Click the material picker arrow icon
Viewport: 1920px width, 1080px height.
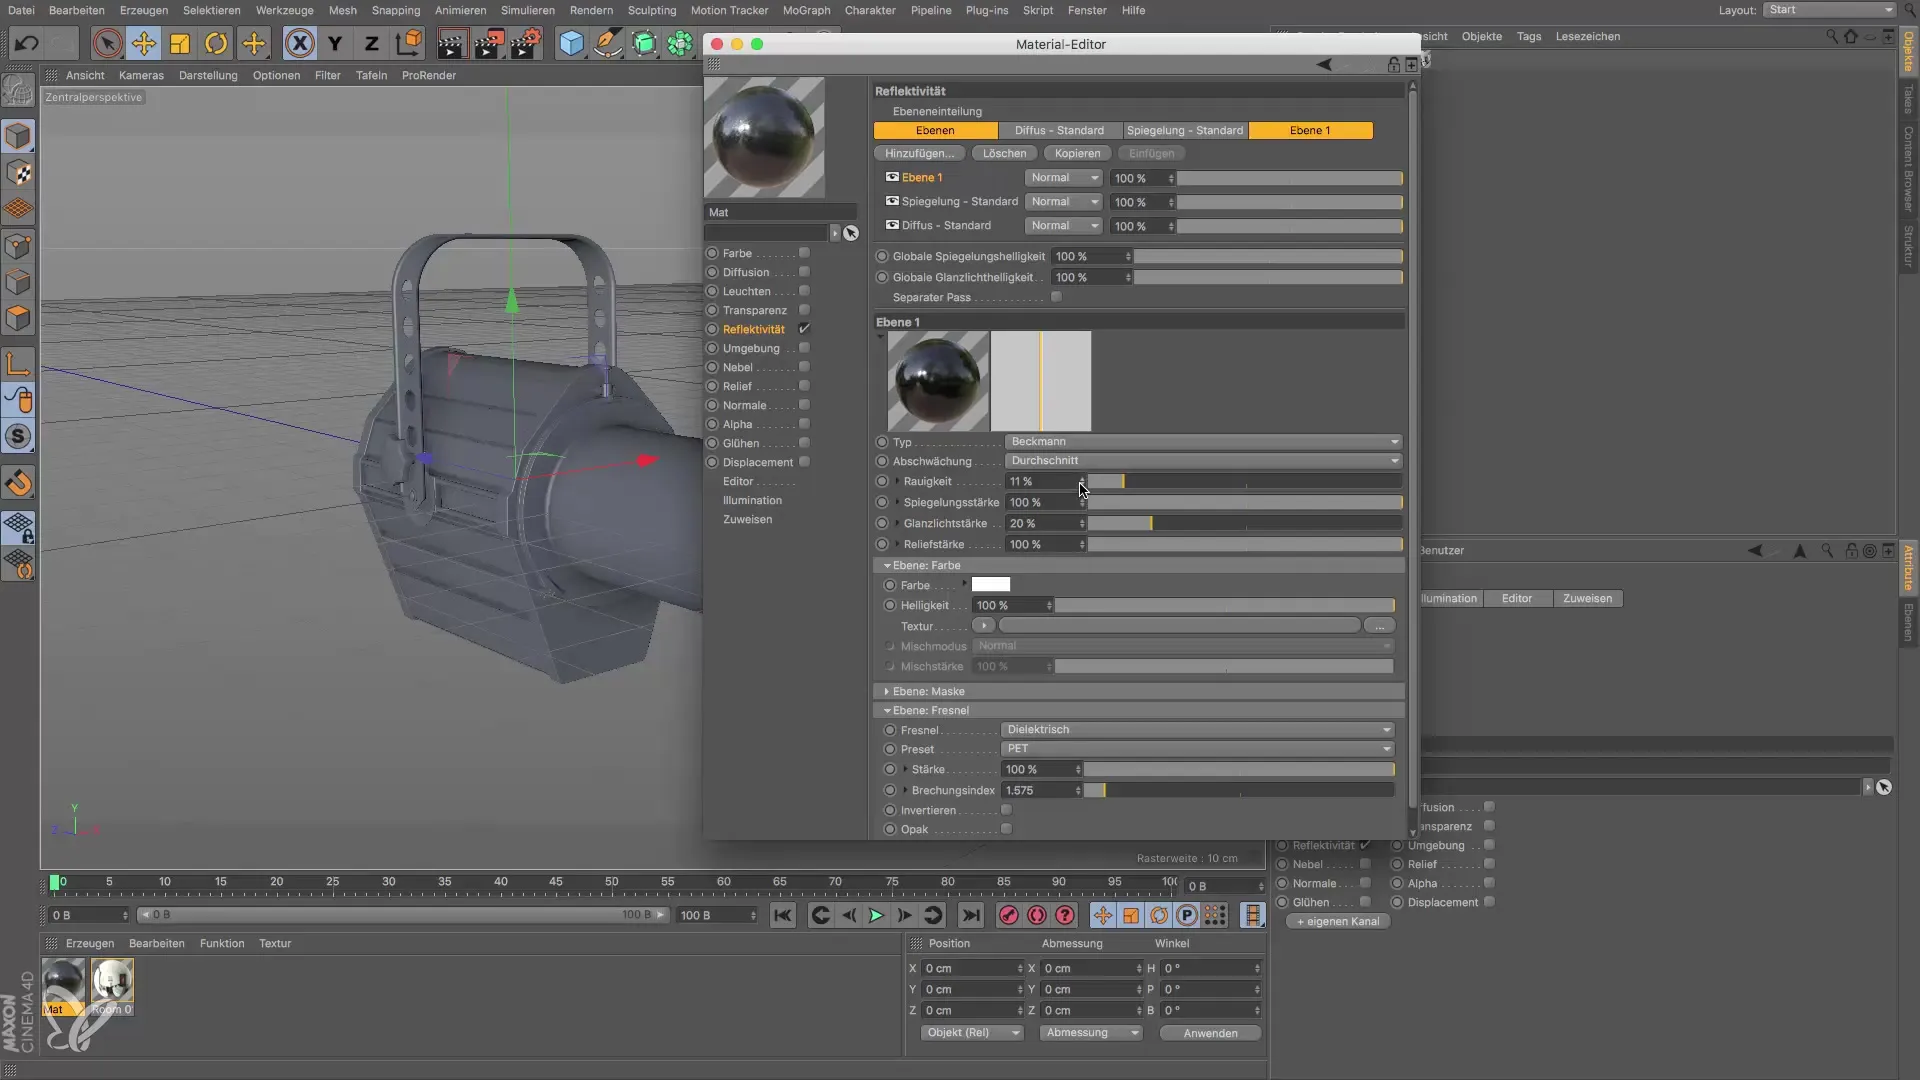tap(851, 233)
